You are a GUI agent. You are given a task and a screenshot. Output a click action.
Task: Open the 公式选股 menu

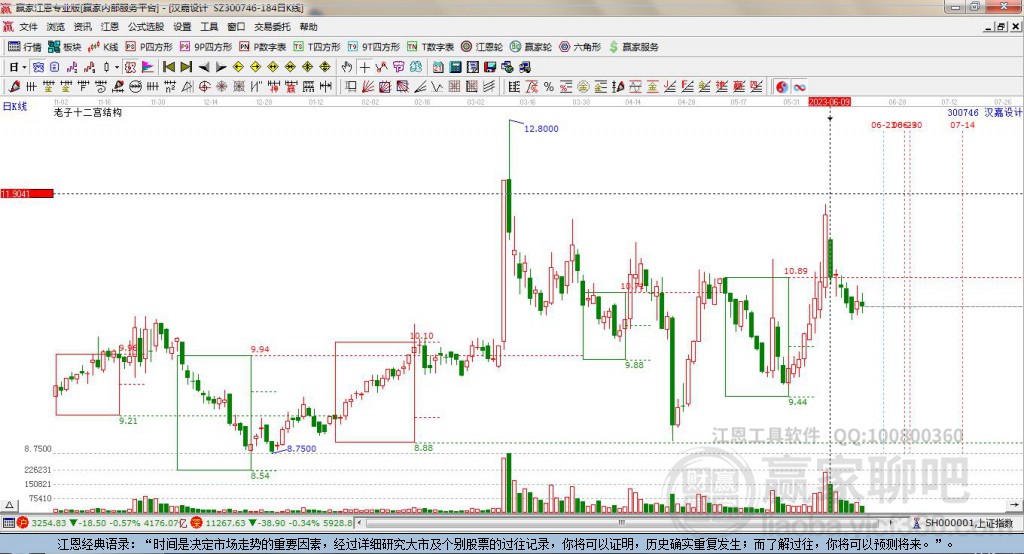[x=146, y=27]
